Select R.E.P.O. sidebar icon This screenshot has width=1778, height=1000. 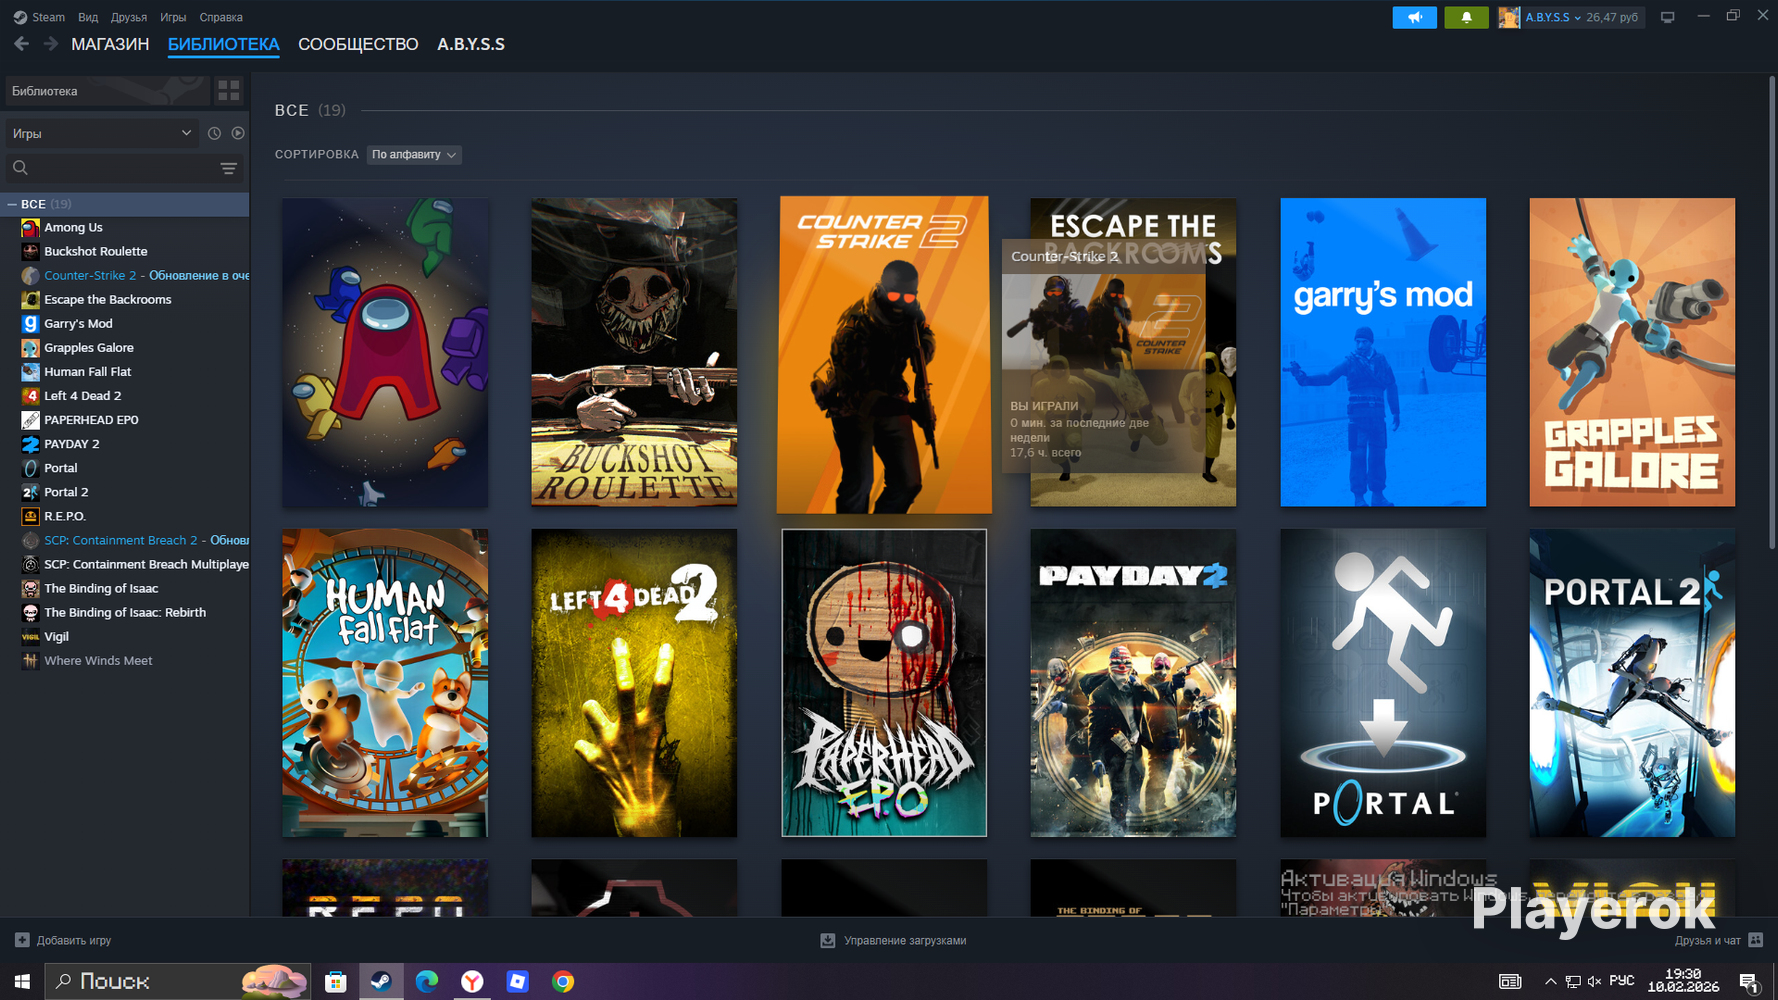click(x=30, y=516)
